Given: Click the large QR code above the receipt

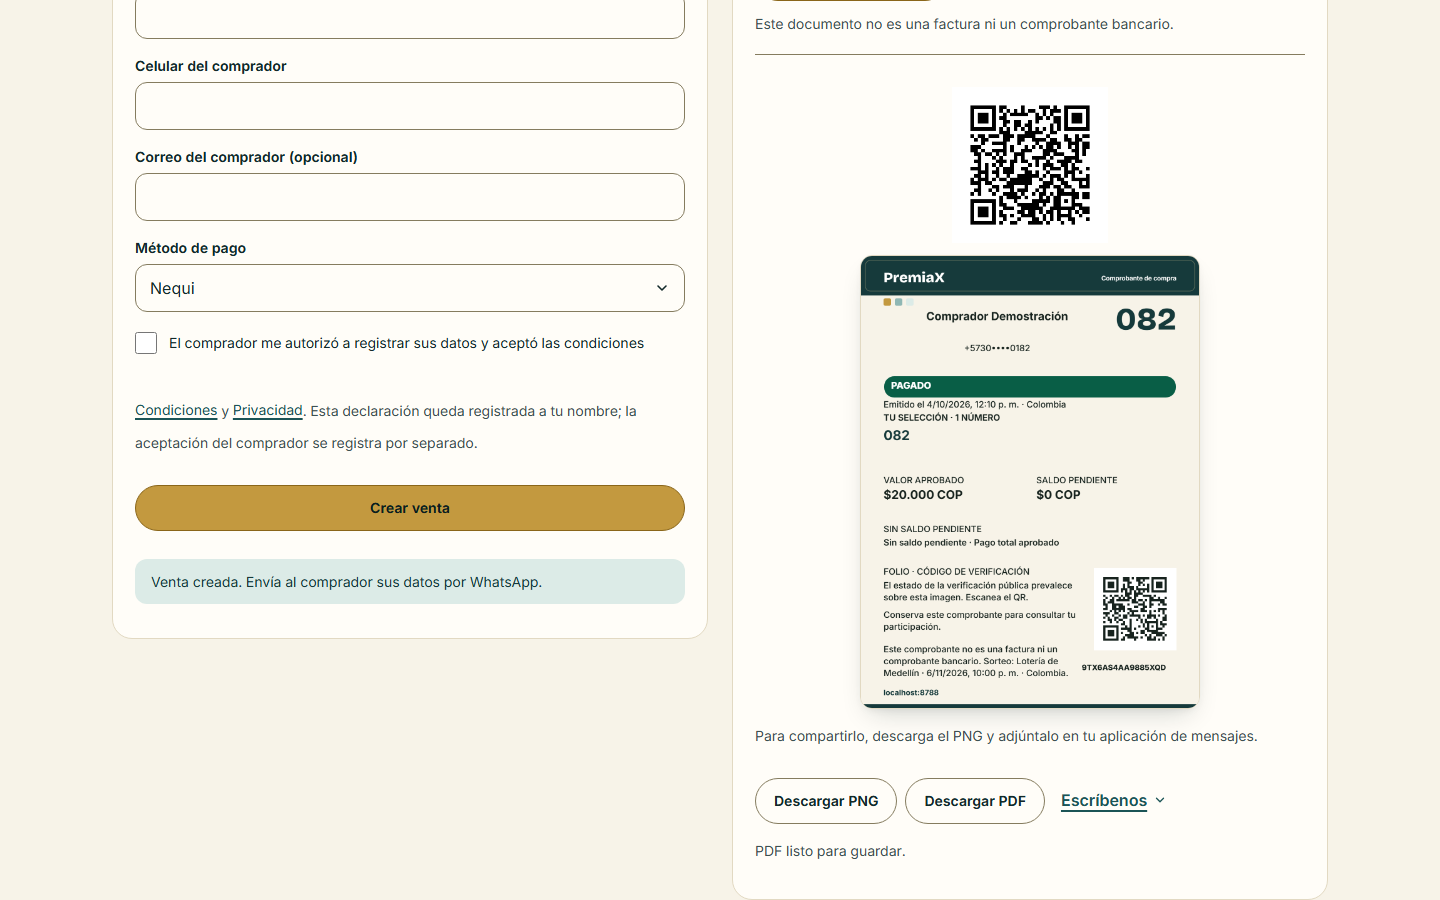Looking at the screenshot, I should point(1030,165).
